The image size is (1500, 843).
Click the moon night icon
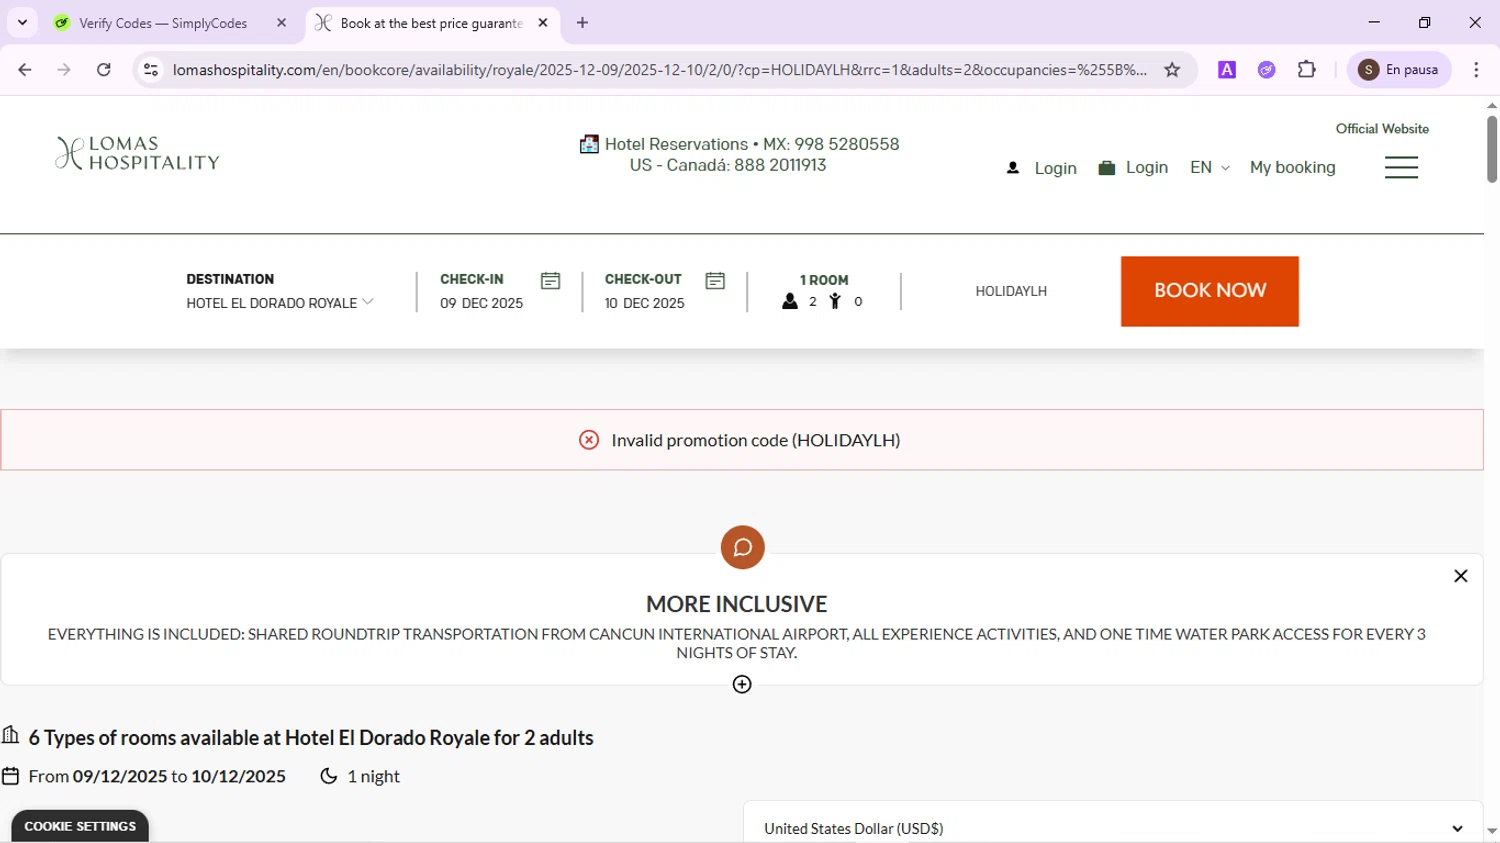coord(328,776)
